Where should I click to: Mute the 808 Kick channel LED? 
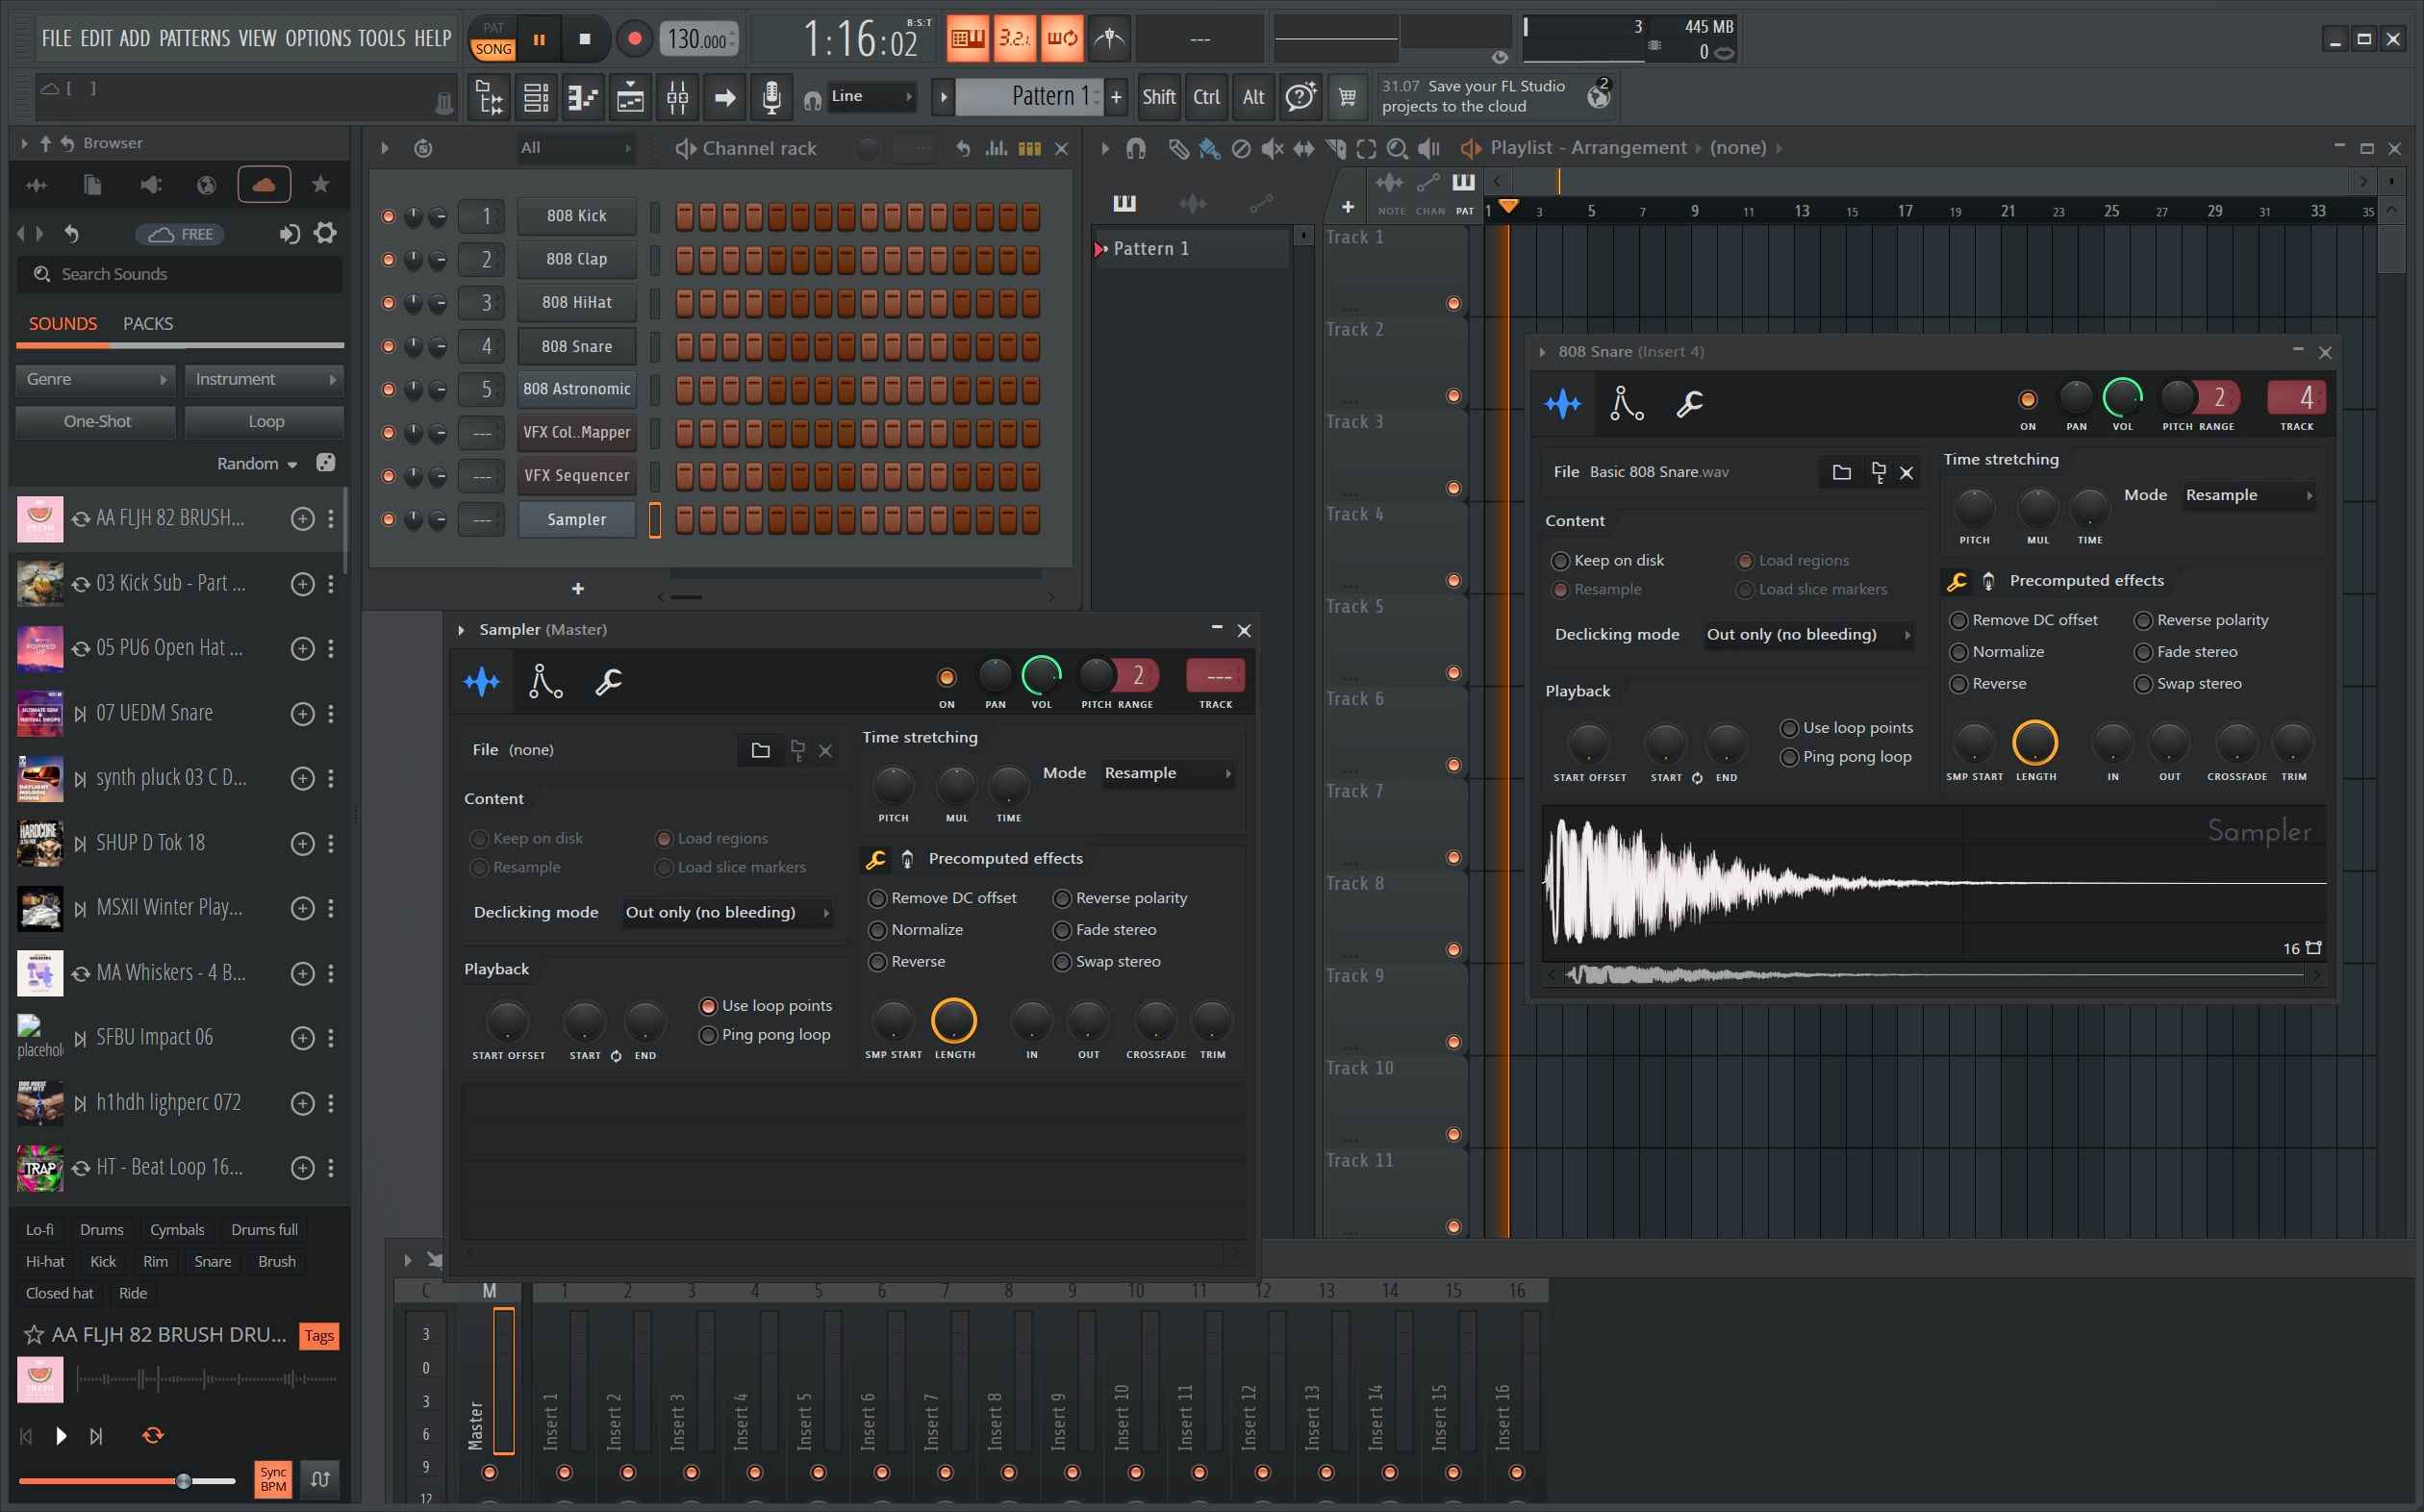[x=388, y=216]
